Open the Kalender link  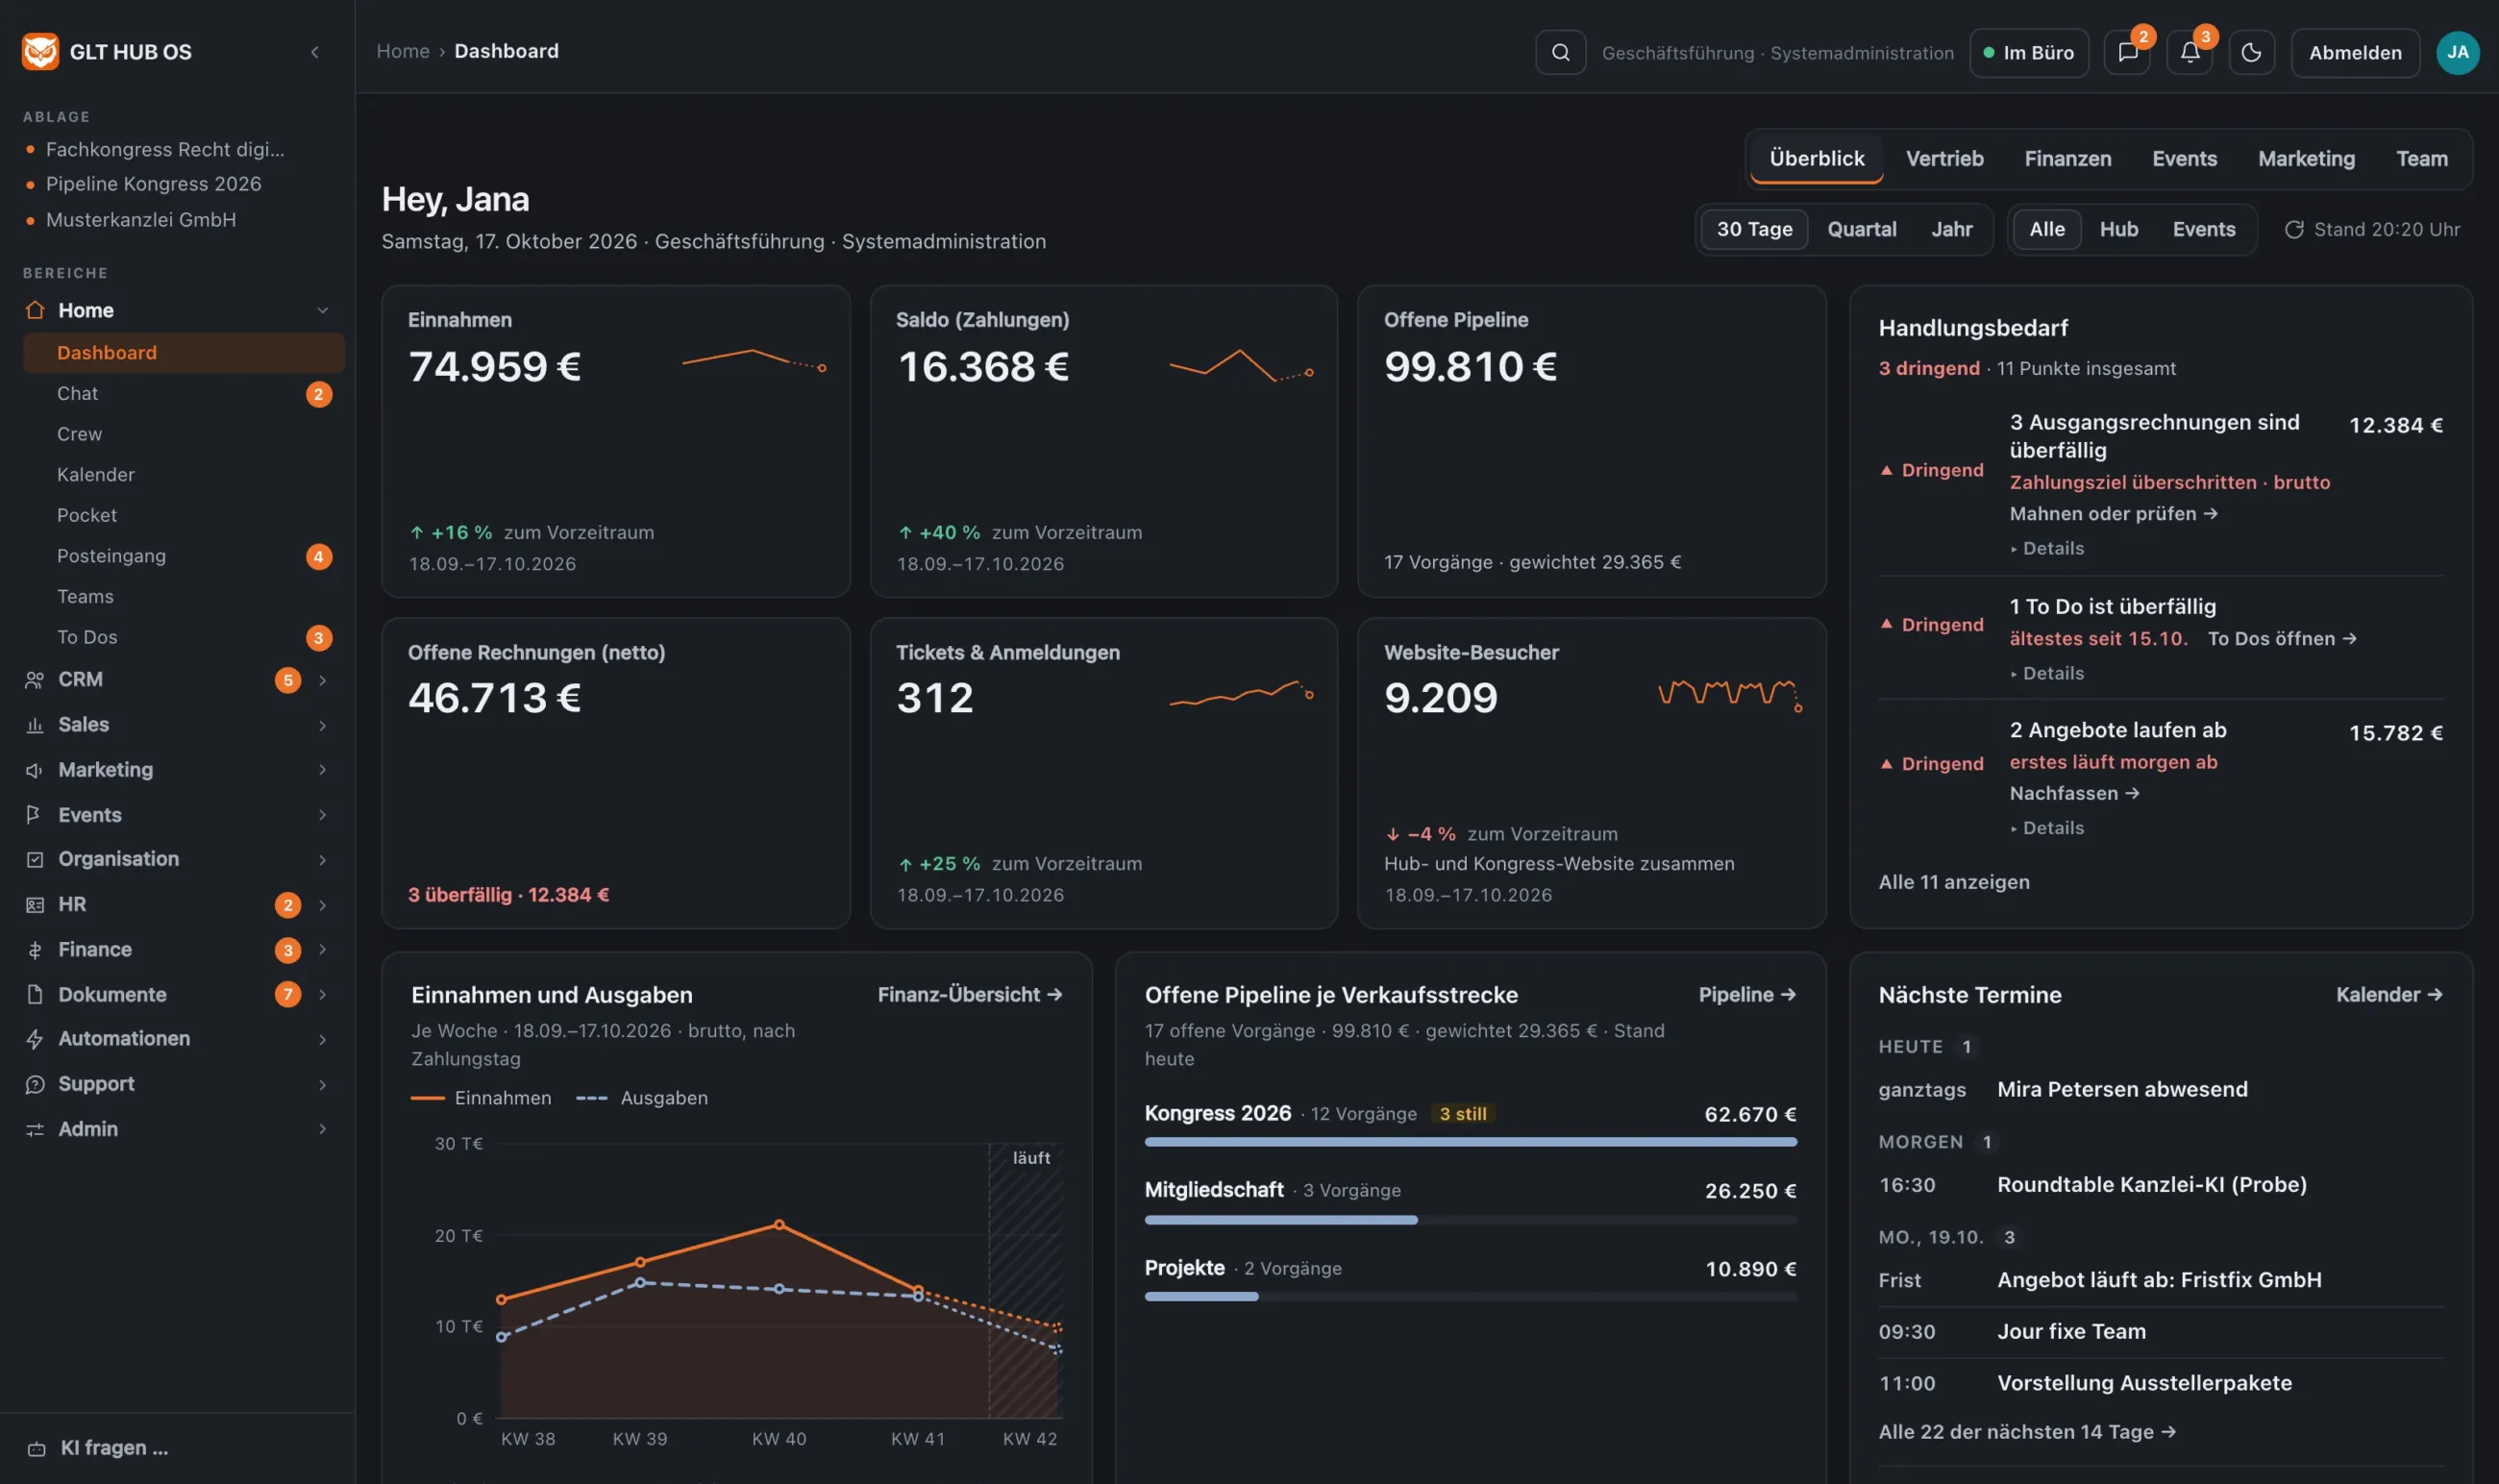[2389, 995]
